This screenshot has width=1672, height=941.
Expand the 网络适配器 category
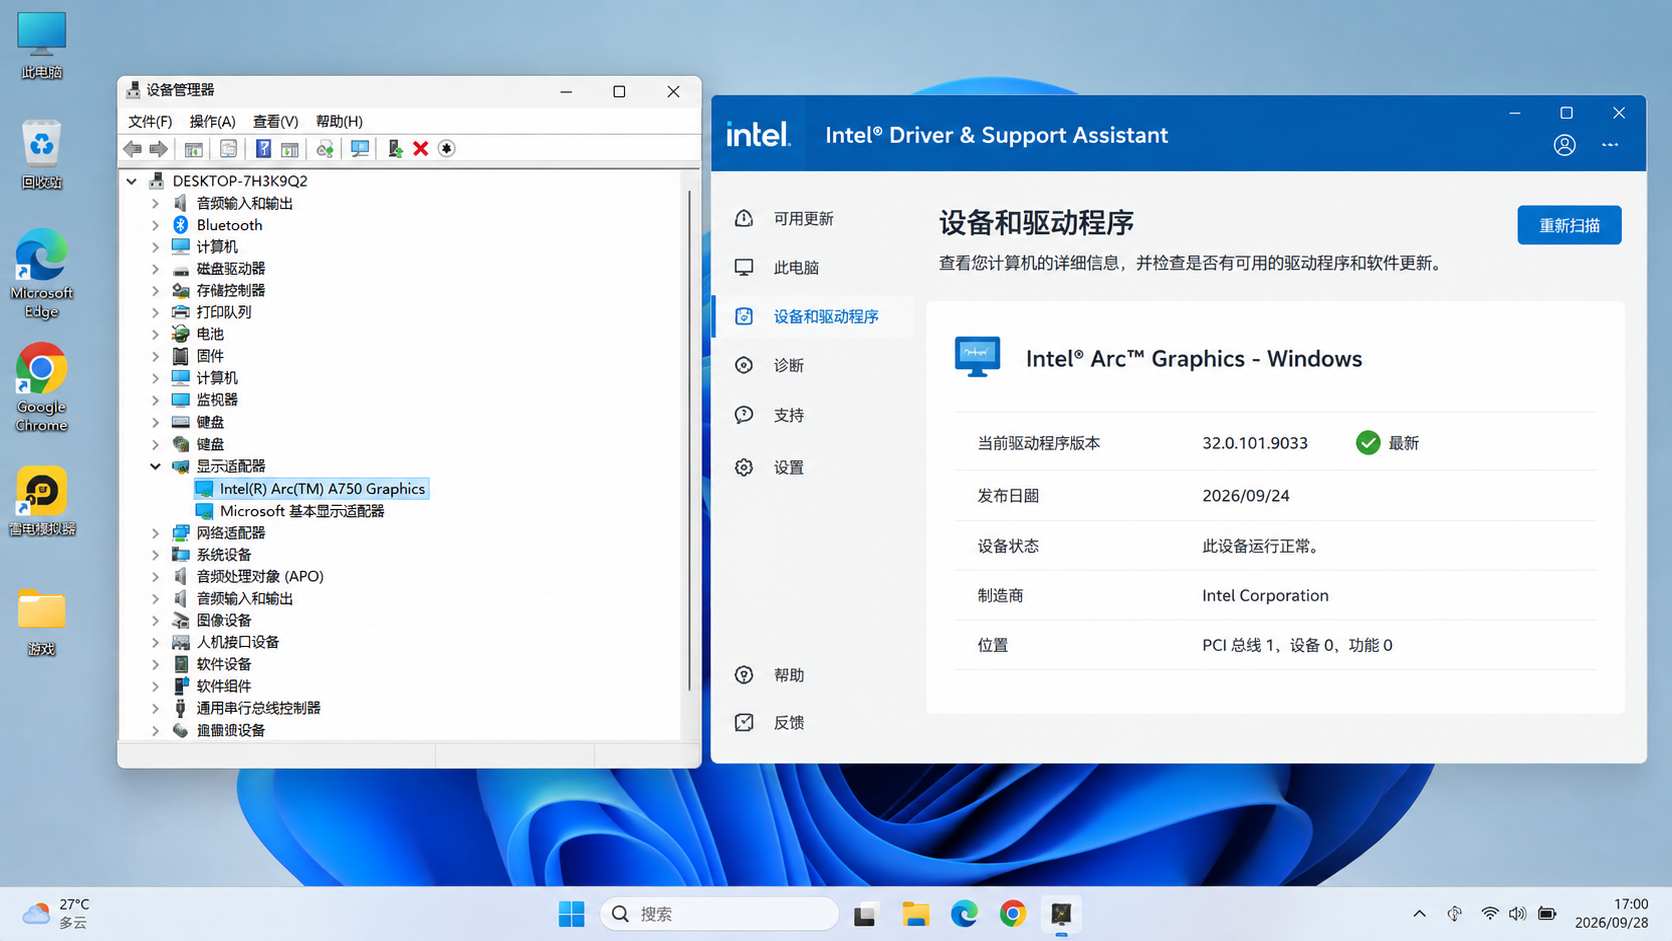(x=155, y=533)
